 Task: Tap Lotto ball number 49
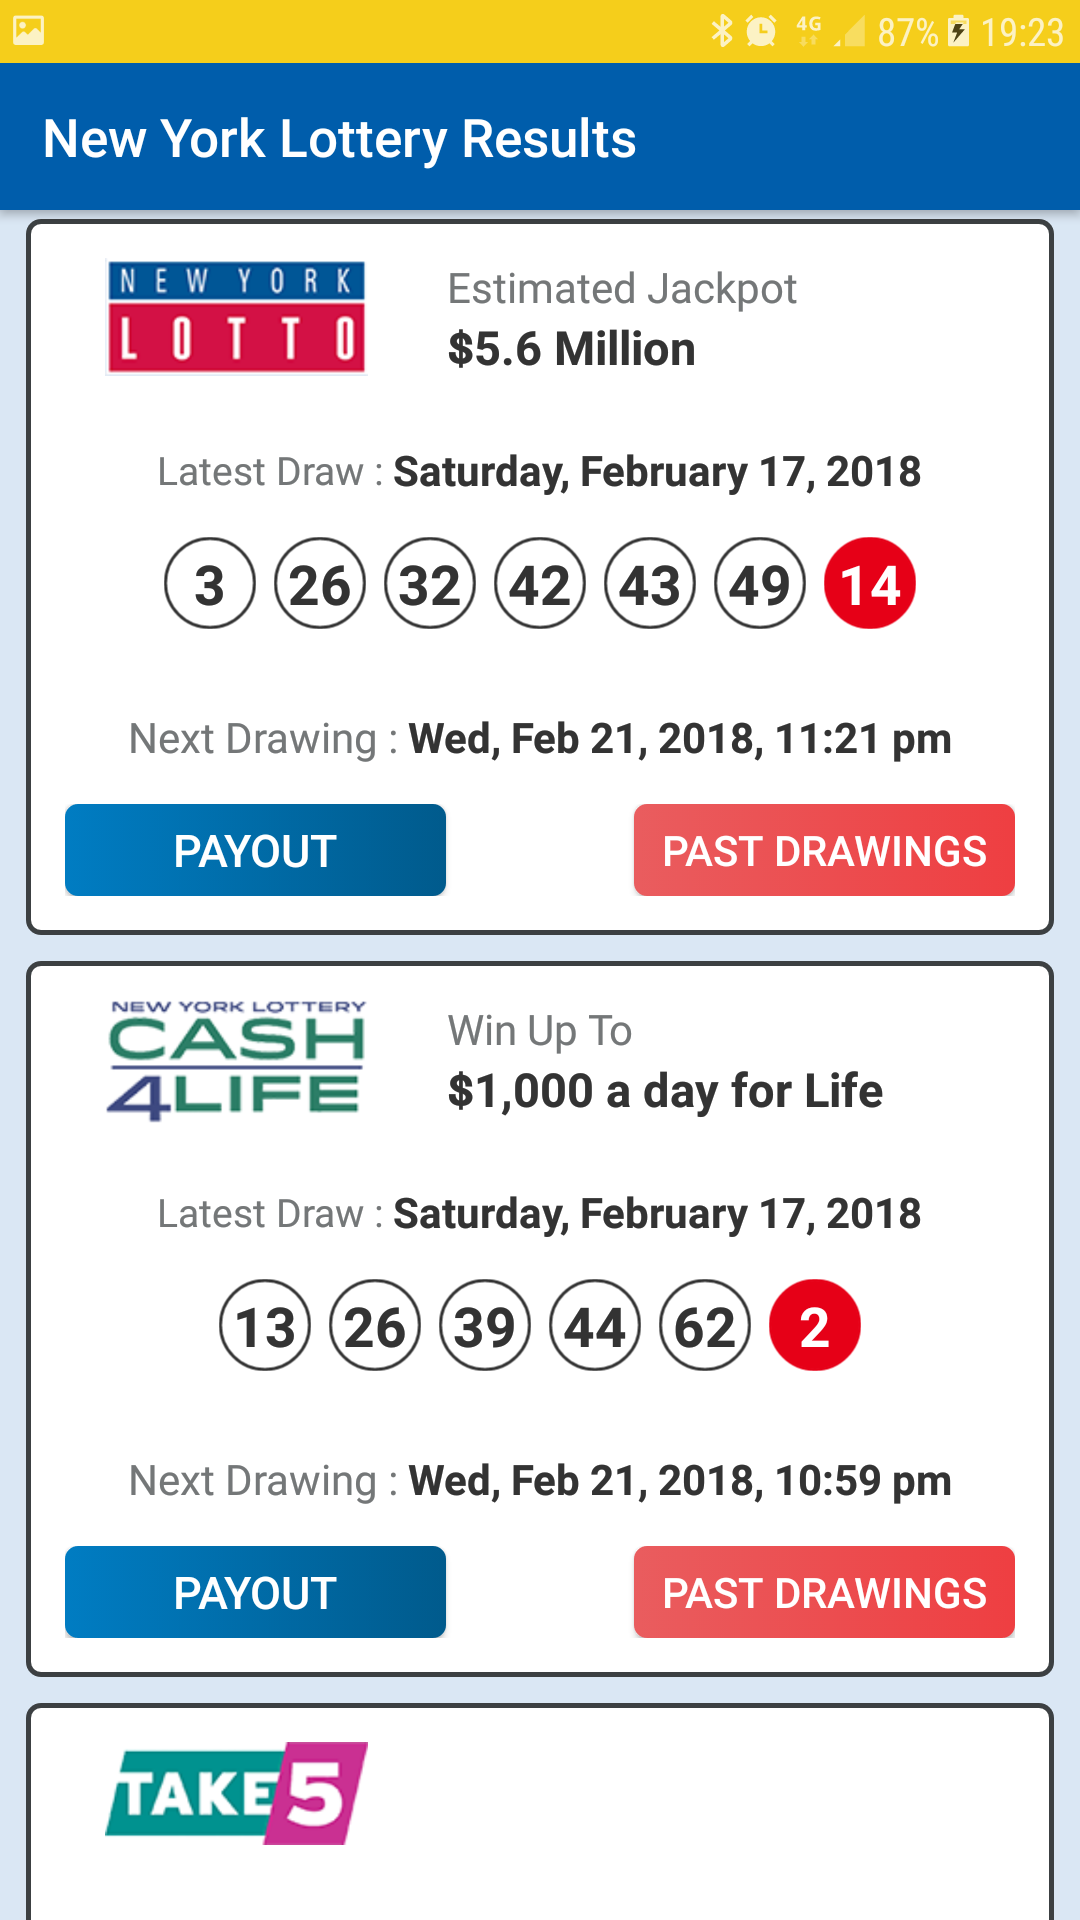(x=760, y=584)
